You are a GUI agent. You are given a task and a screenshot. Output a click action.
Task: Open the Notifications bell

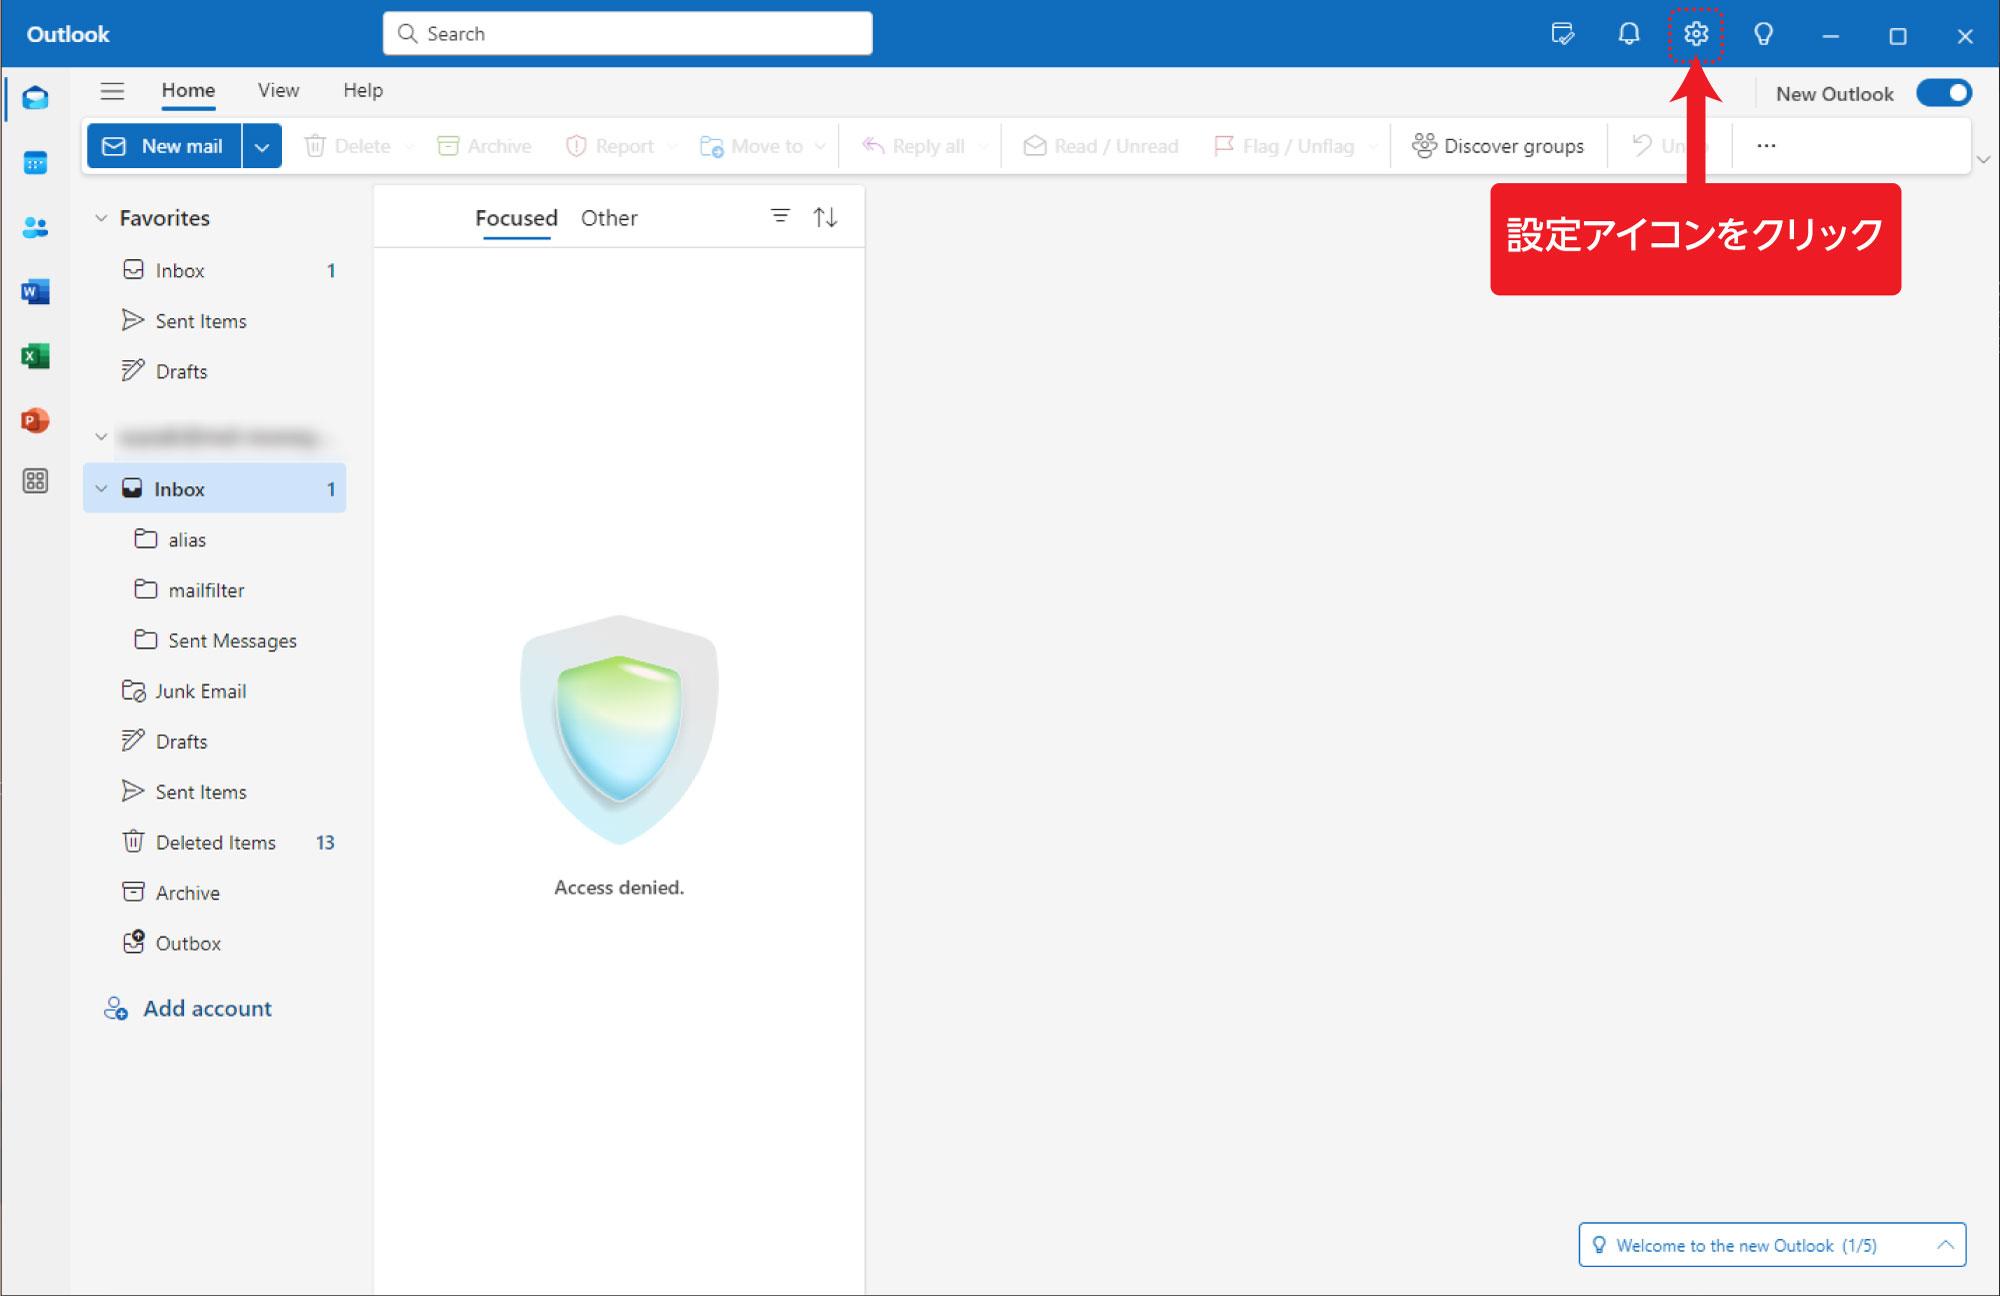coord(1627,33)
